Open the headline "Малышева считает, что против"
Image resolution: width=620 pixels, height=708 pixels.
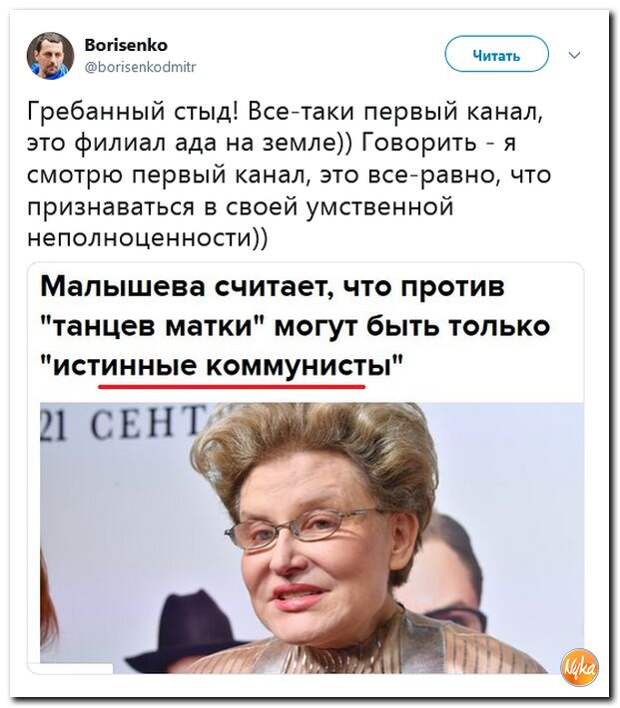(272, 287)
